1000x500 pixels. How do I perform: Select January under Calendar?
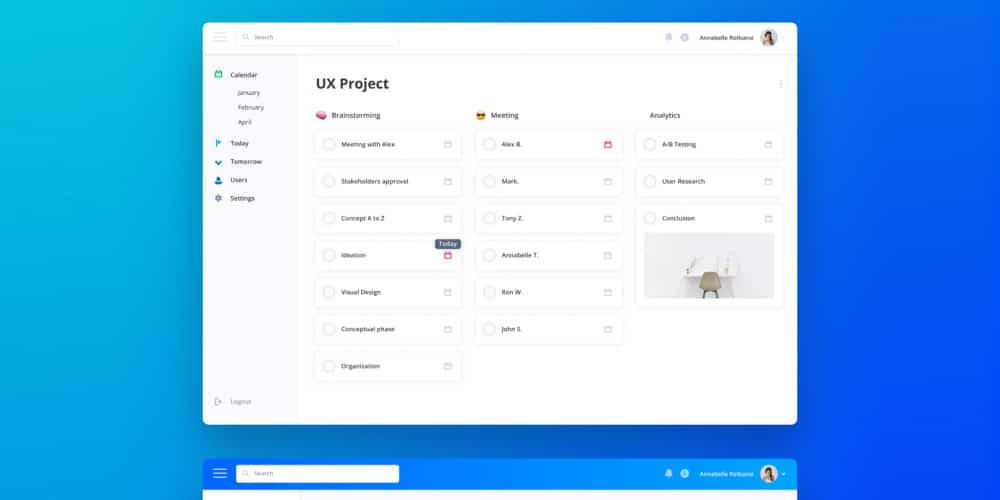249,92
